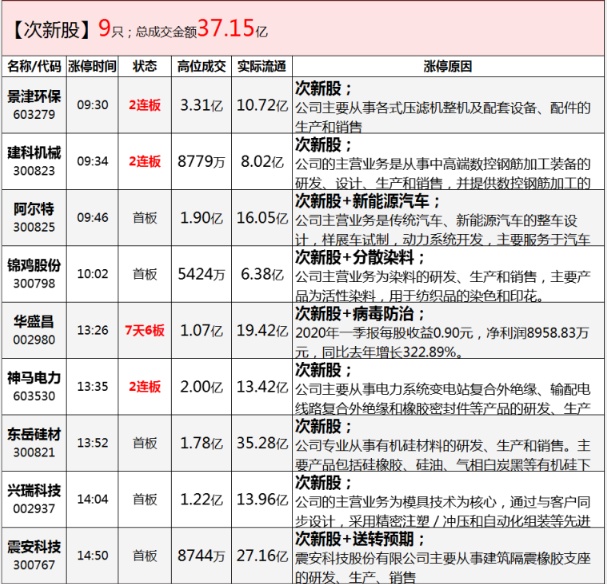Click the 13.42亿 circulation value

262,386
